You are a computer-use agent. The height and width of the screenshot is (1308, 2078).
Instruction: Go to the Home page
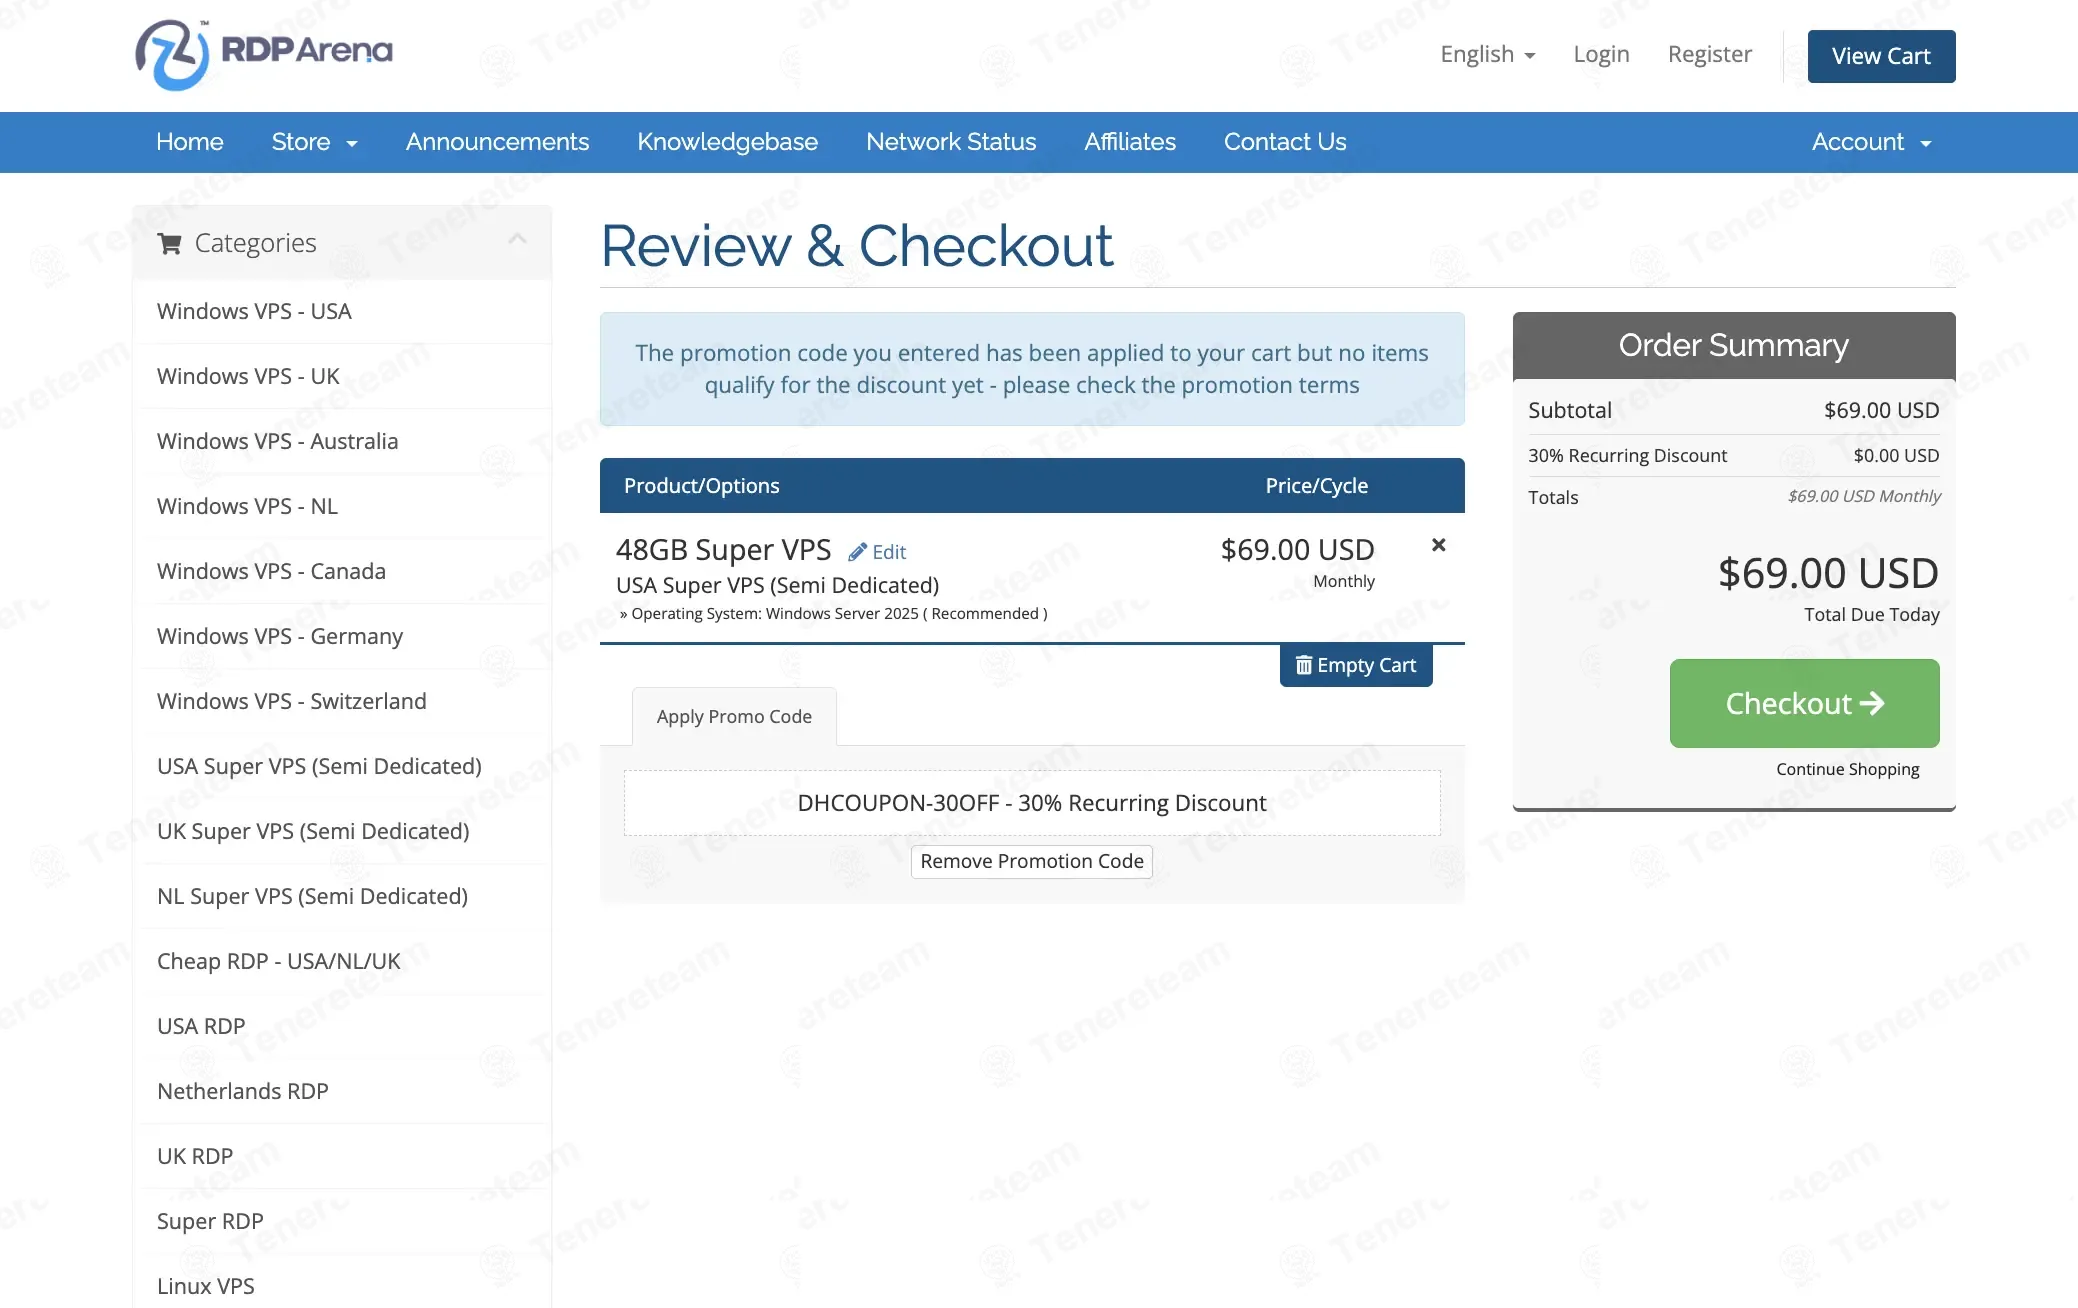pos(190,142)
